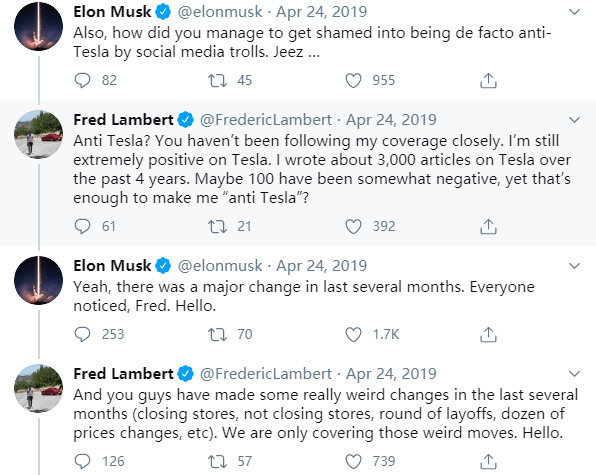Open @FredericLambert handle on highlighted tweet
This screenshot has height=475, width=596.
(x=266, y=120)
